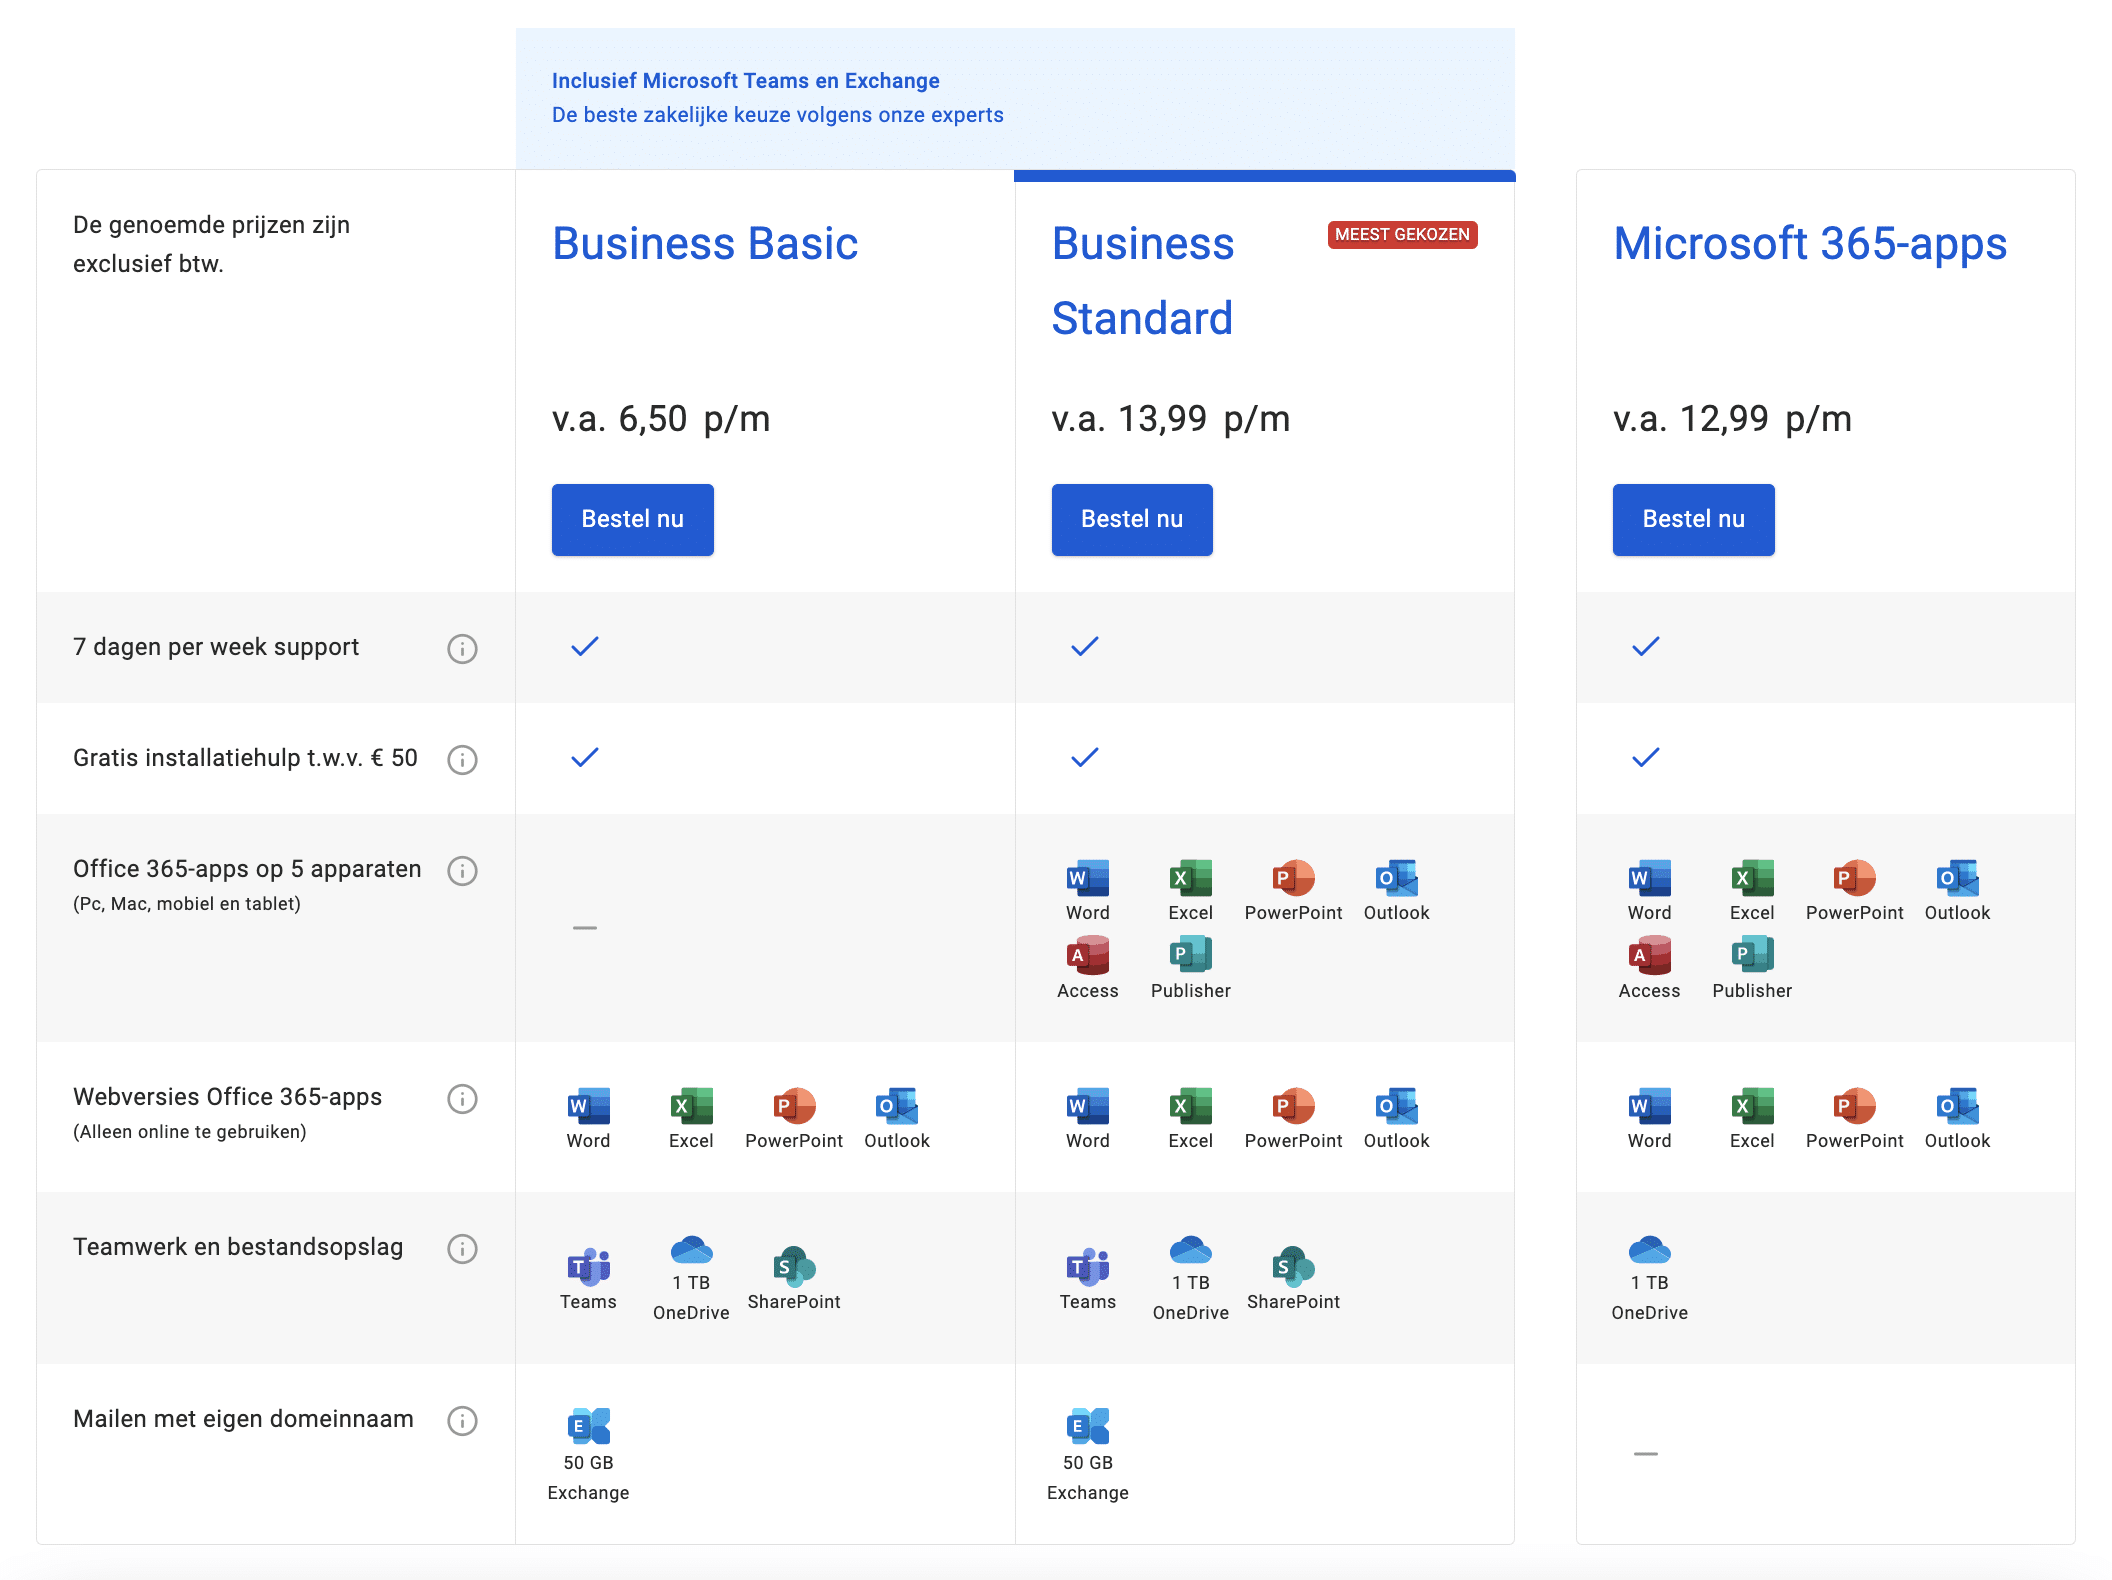Screen dimensions: 2112x1580
Task: Click Excel web icon in Business Basic column
Action: (x=691, y=1106)
